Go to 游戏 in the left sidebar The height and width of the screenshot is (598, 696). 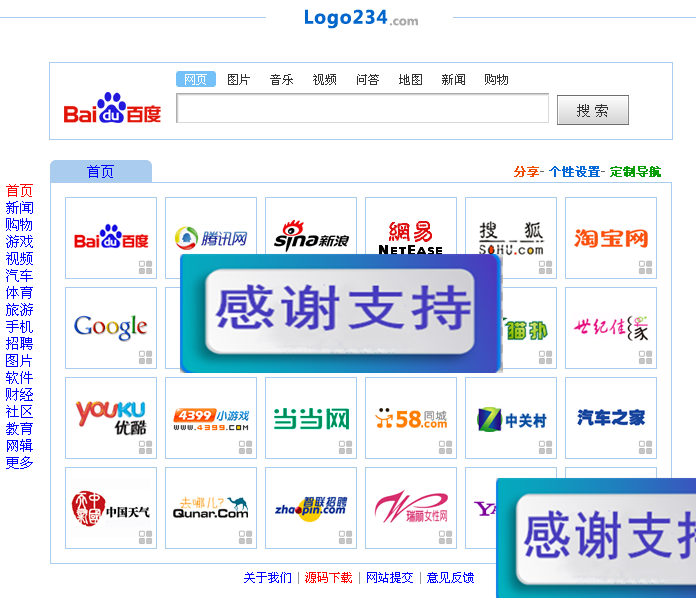click(x=19, y=242)
